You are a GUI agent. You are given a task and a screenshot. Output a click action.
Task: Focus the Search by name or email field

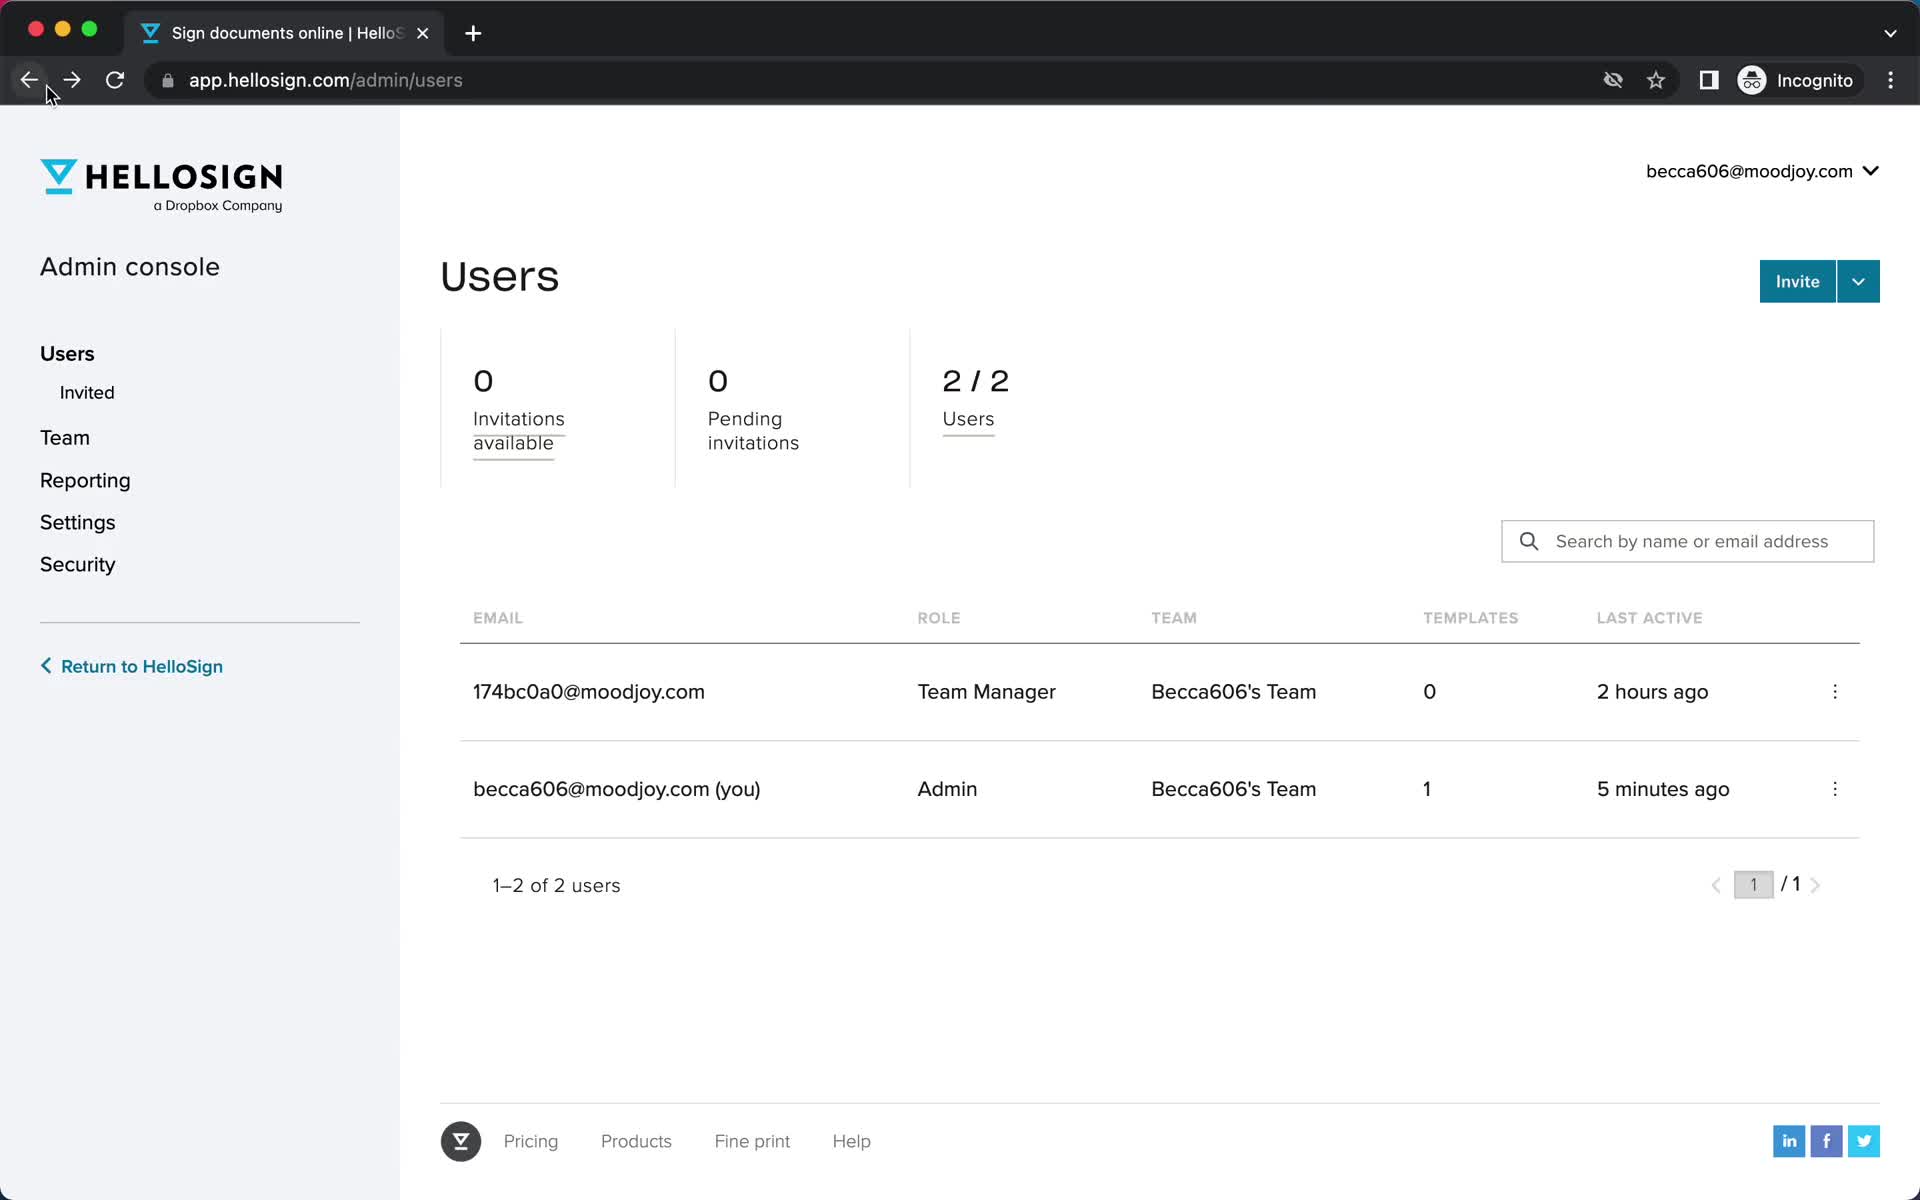1688,541
